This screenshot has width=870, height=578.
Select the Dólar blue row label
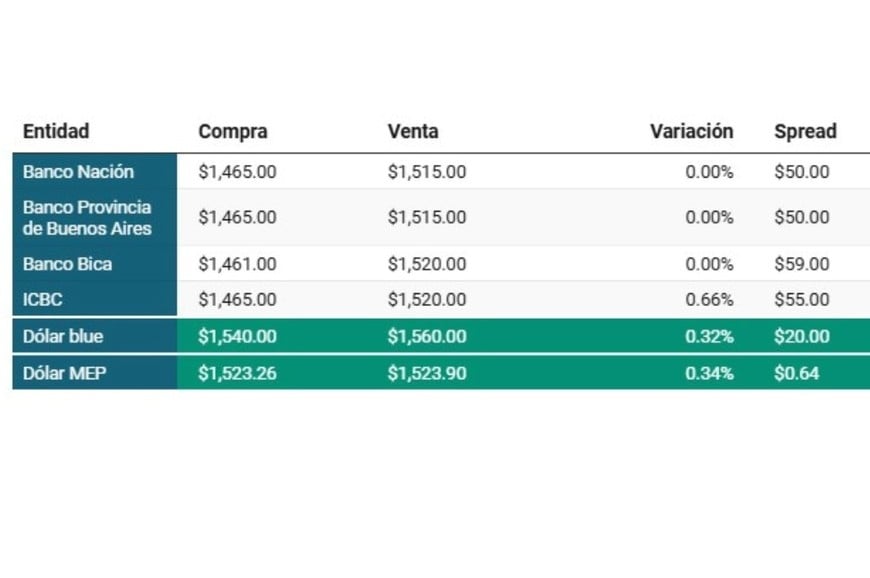coord(63,336)
